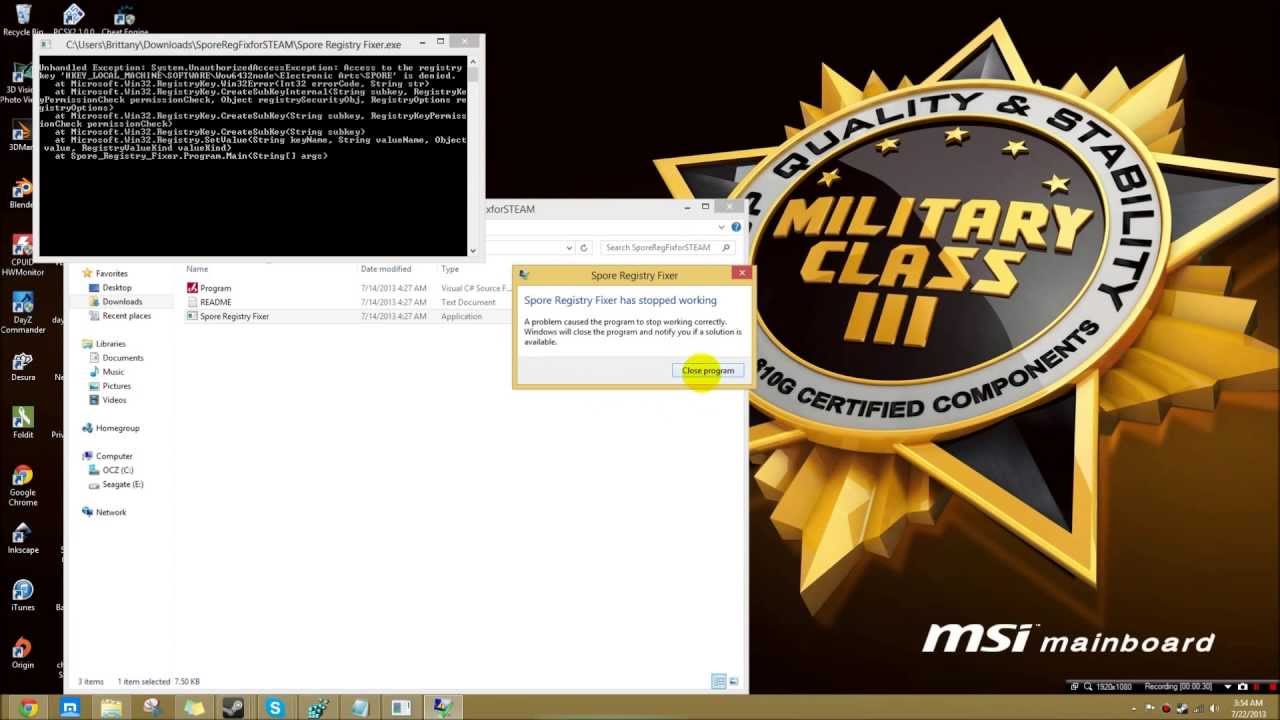Open the Cheat Engine desktop shortcut
Image resolution: width=1280 pixels, height=720 pixels.
pos(124,19)
